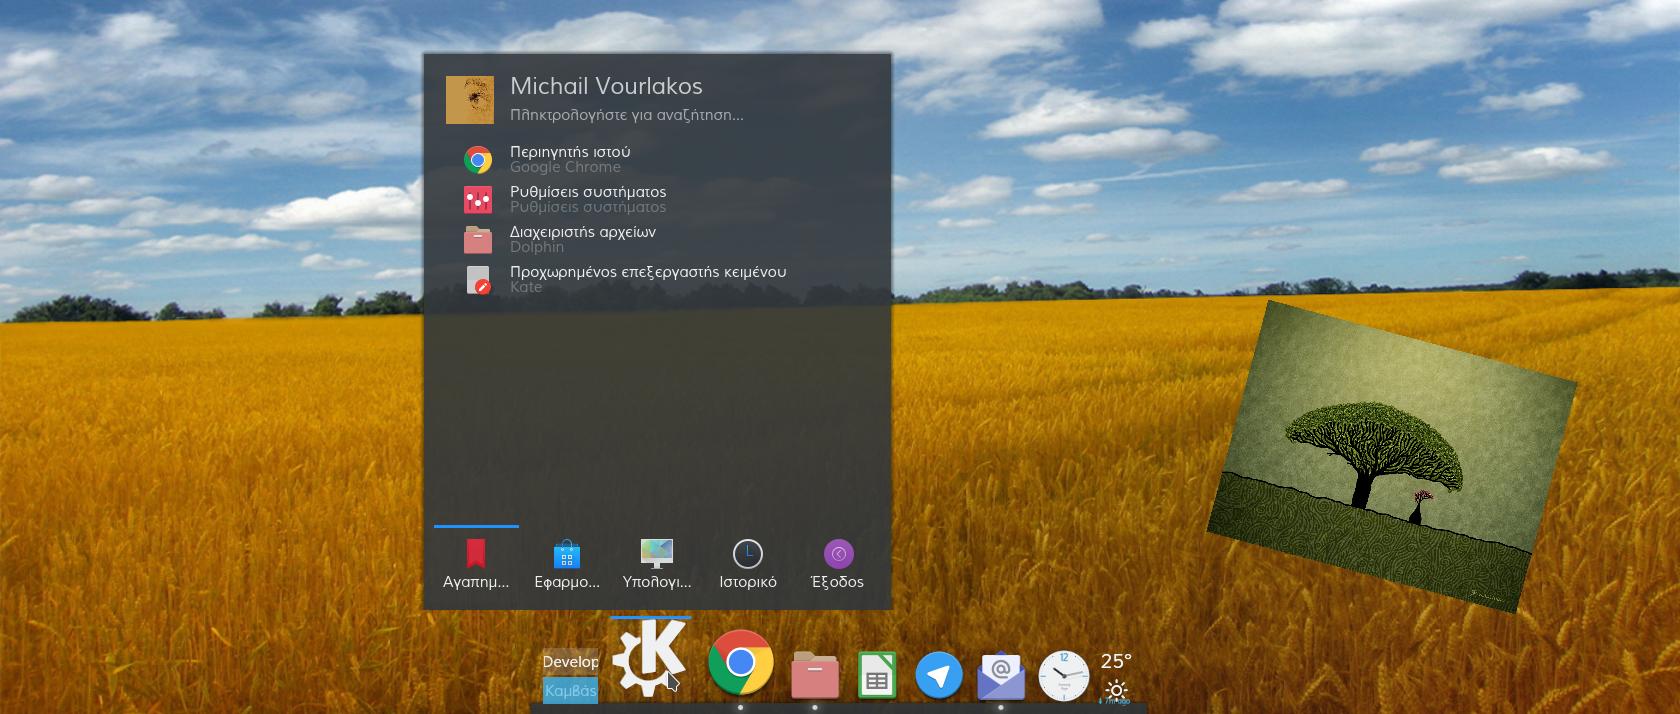
Task: Open LibreOffice Calc spreadsheet in dock
Action: point(877,675)
